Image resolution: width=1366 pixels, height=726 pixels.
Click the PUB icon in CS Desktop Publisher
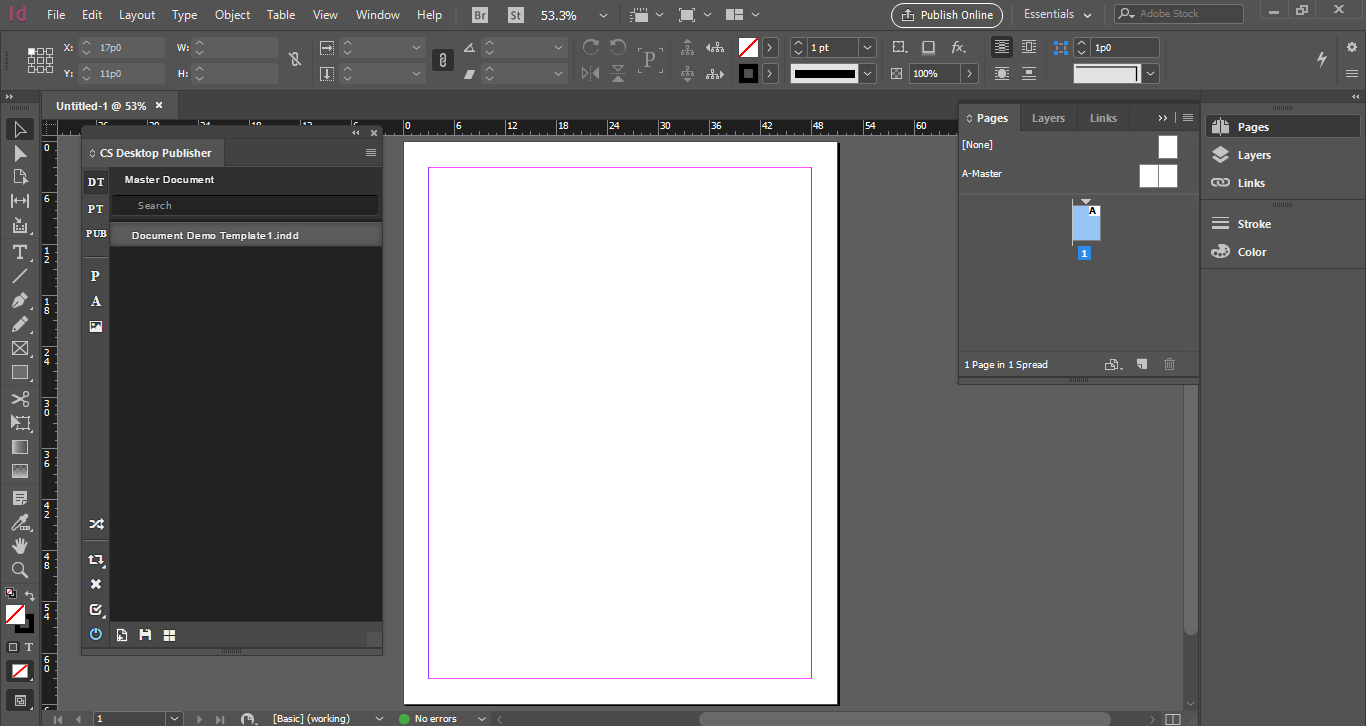(x=96, y=234)
